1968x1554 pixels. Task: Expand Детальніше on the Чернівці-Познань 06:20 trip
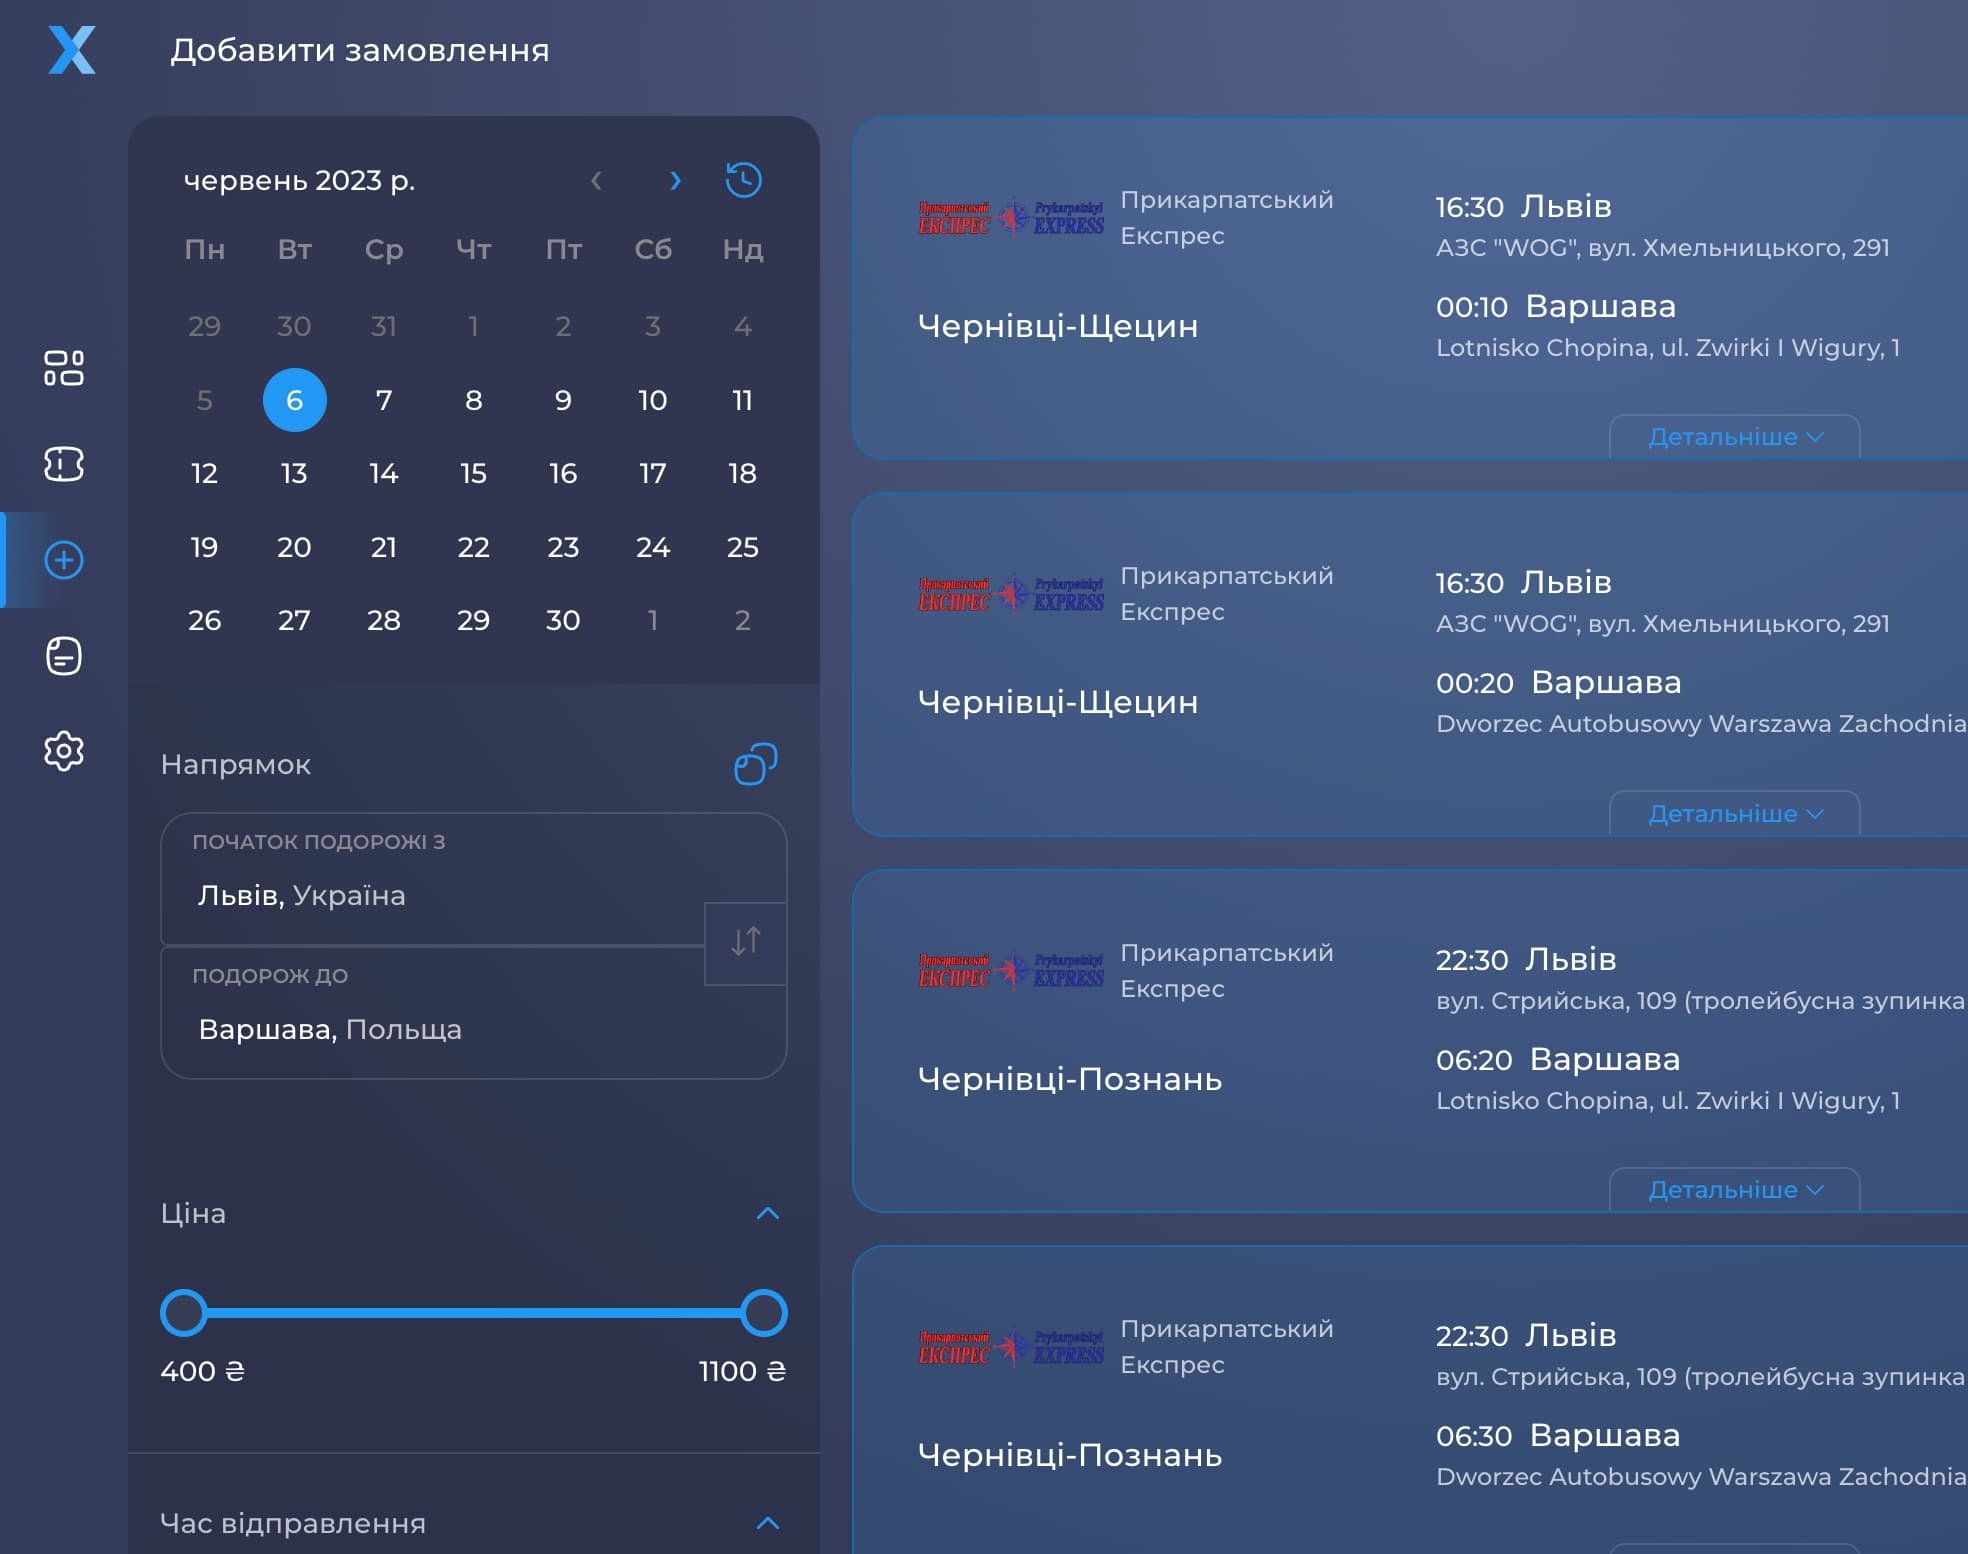(1734, 1190)
